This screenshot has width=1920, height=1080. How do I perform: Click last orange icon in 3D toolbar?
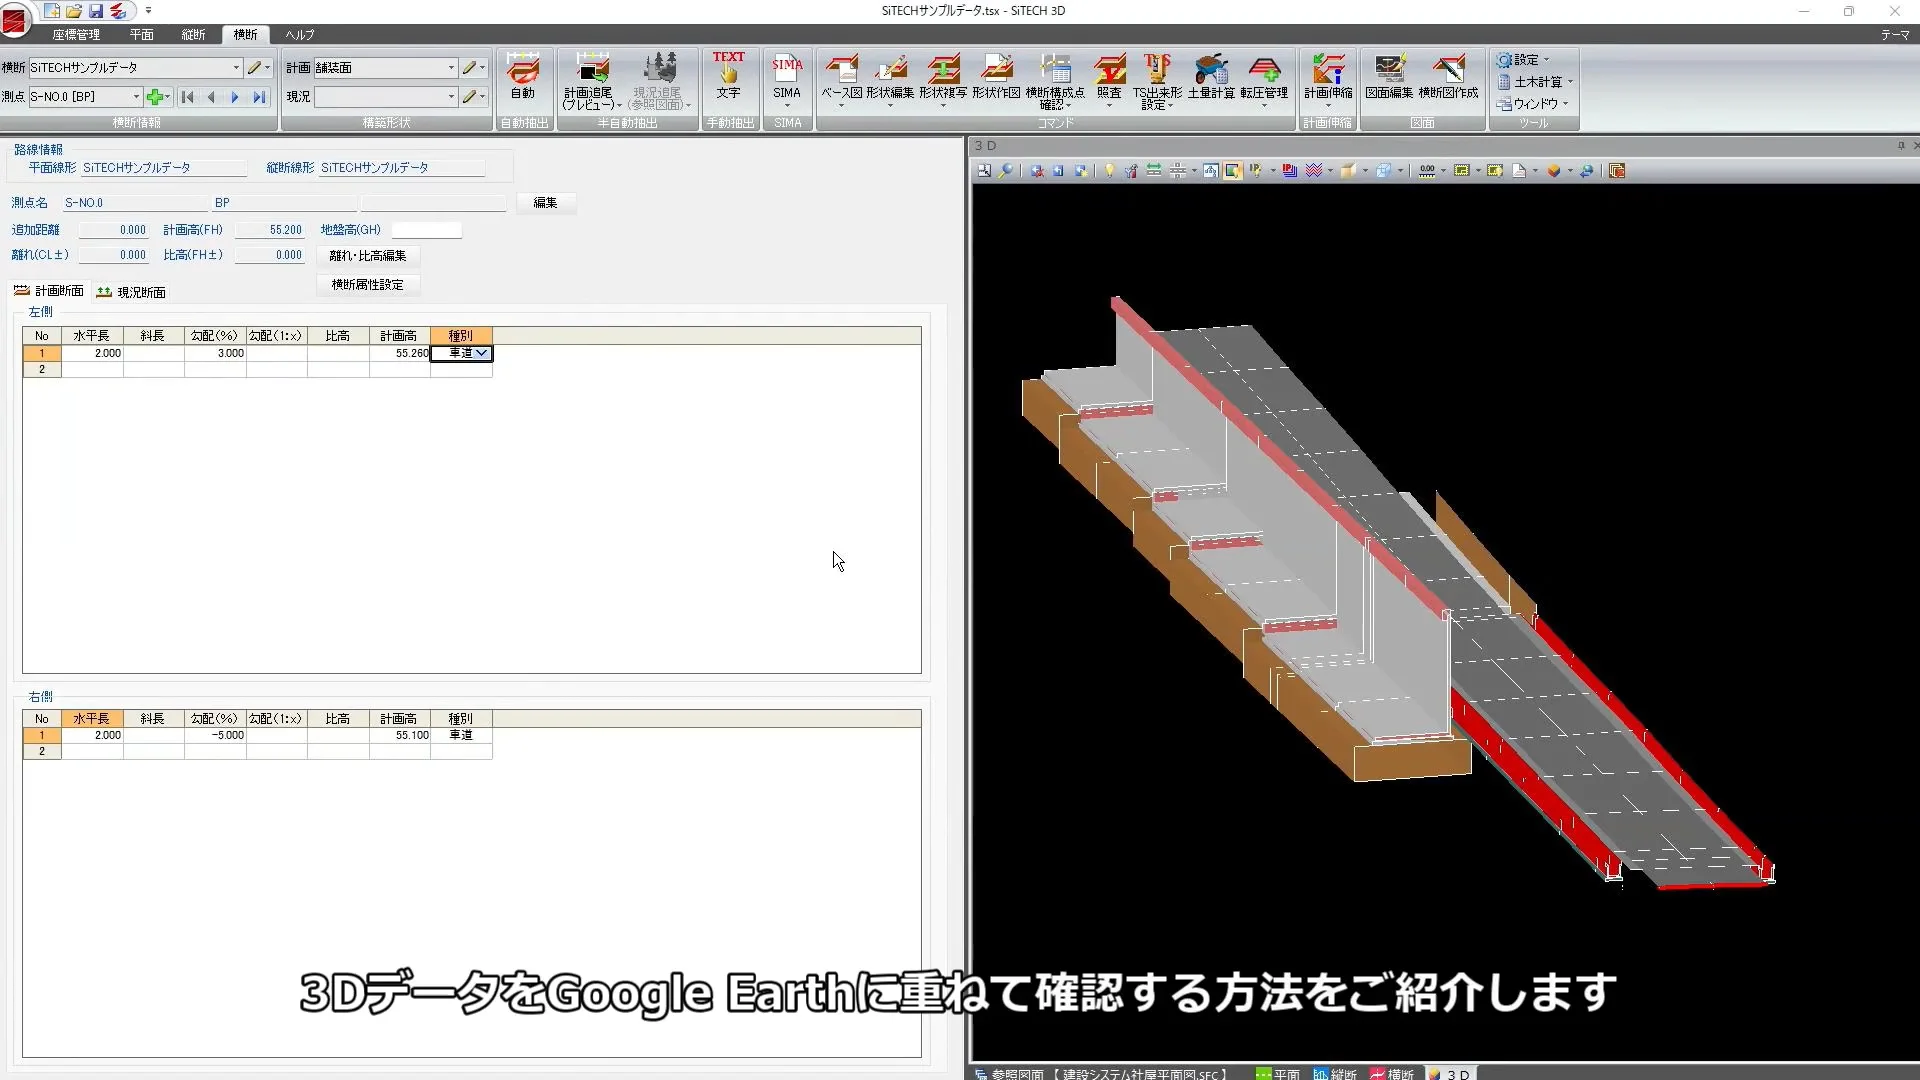click(x=1617, y=171)
